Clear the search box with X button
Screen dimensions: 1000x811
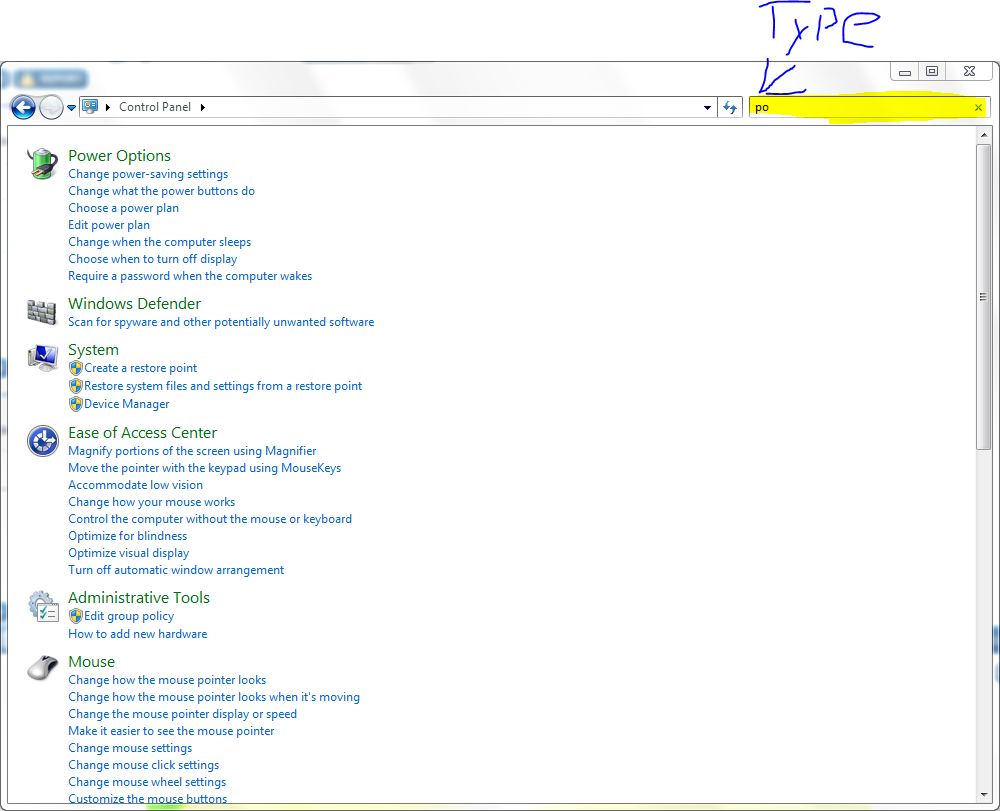pos(978,107)
